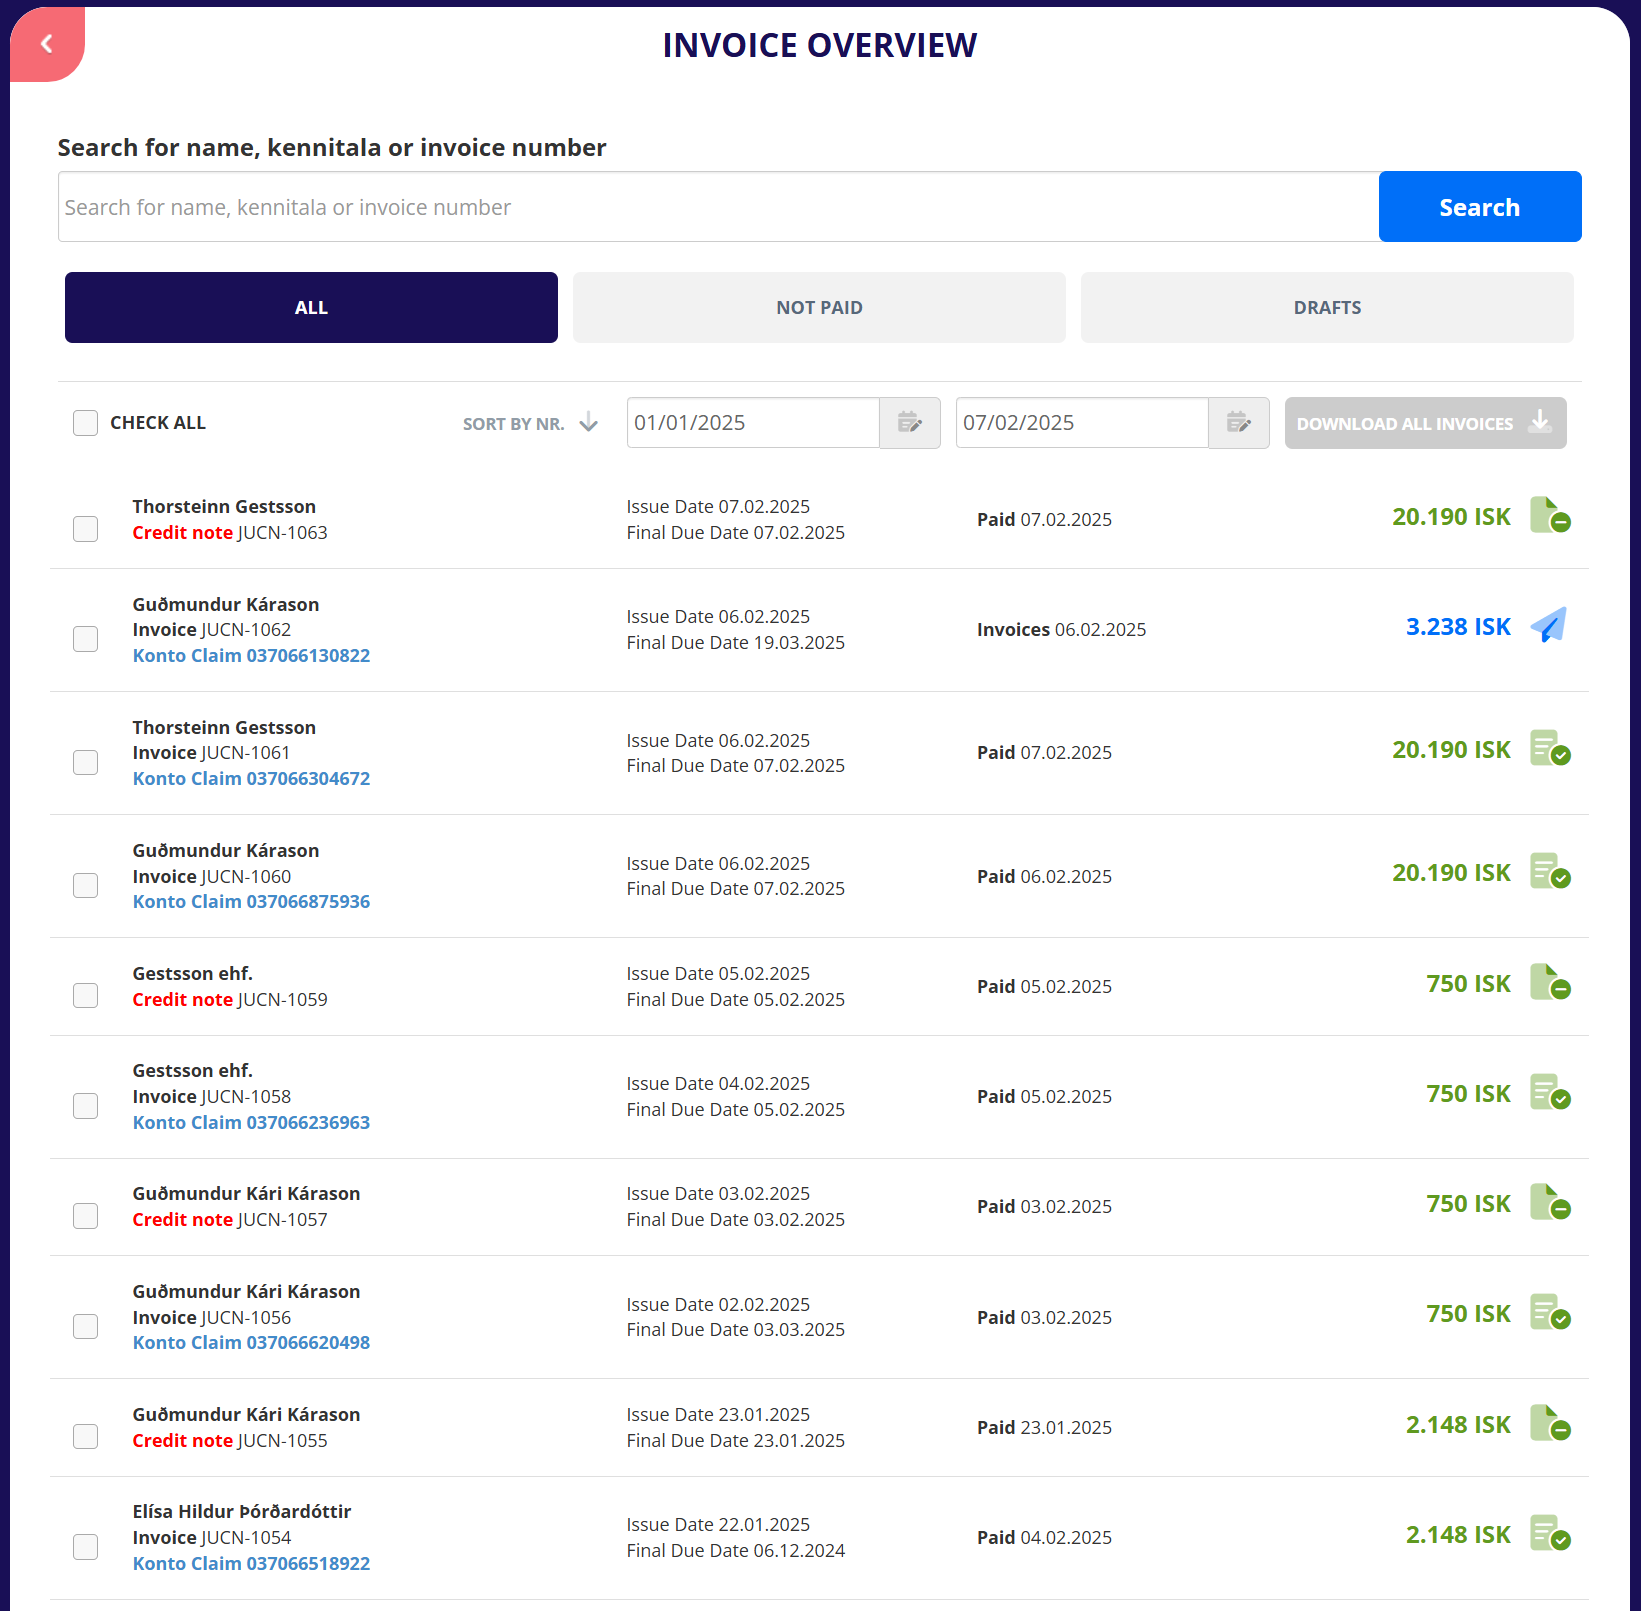Click credit note icon for JUCN-1055
Viewport: 1641px width, 1611px height.
pos(1550,1424)
